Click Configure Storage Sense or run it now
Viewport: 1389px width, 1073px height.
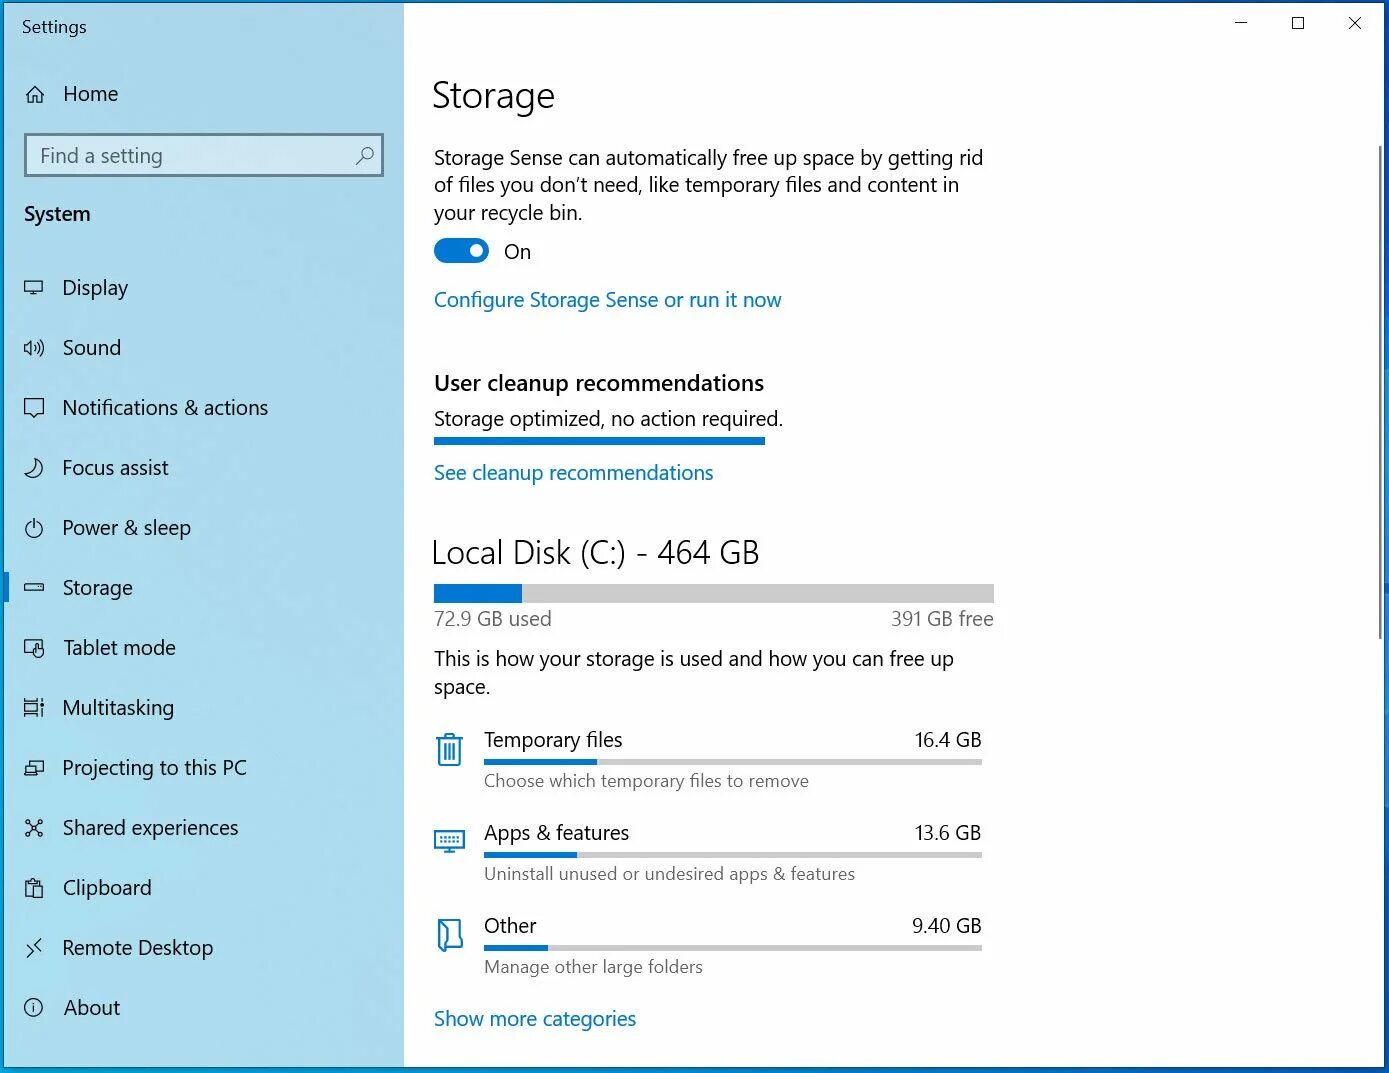pos(607,300)
